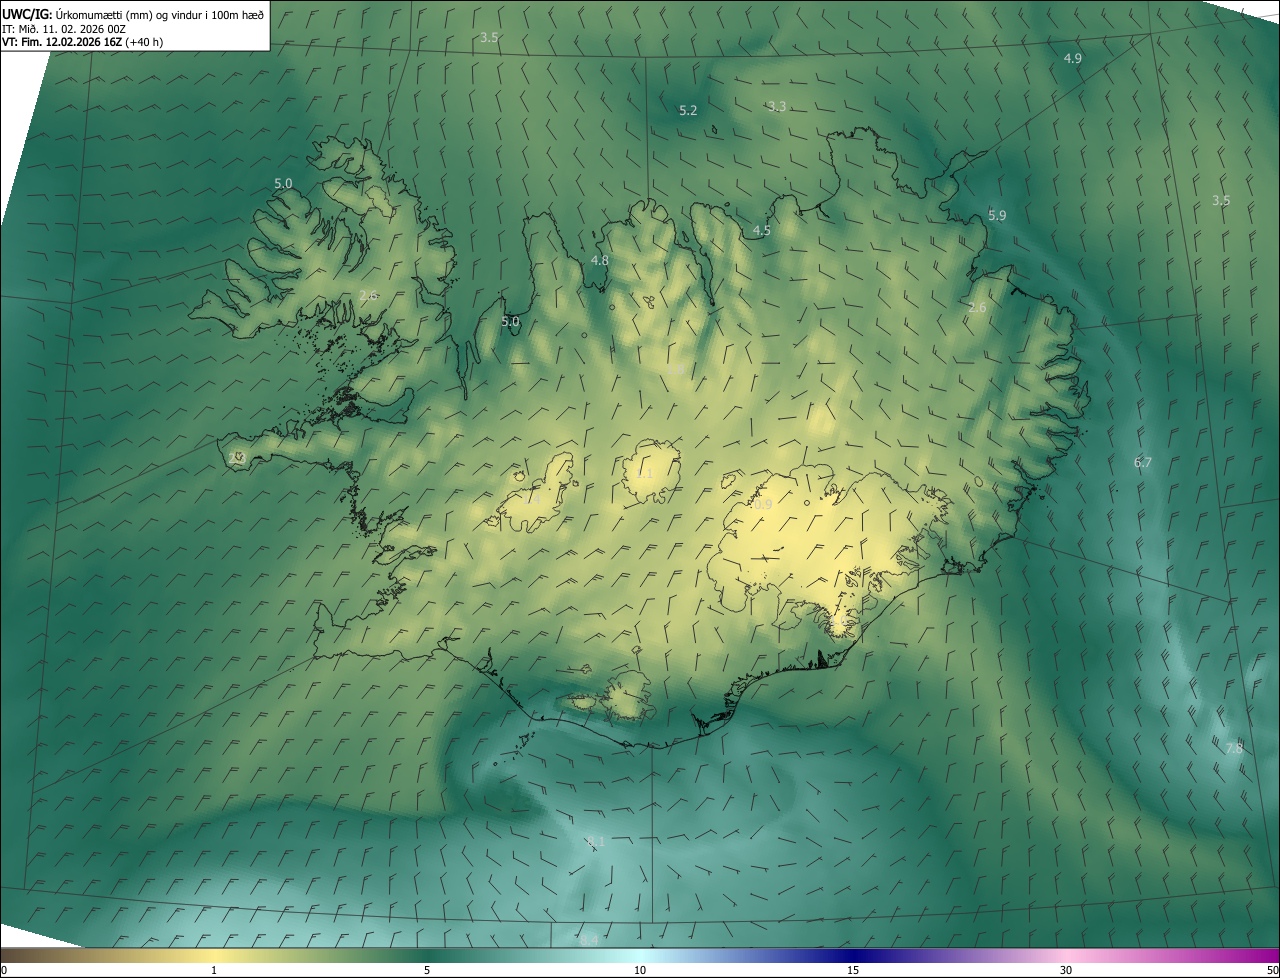Click the 7.8 value label on the map
The height and width of the screenshot is (978, 1280).
[1234, 748]
